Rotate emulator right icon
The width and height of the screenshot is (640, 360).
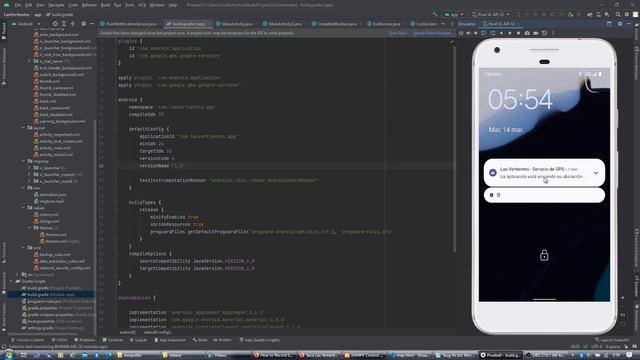[x=493, y=33]
